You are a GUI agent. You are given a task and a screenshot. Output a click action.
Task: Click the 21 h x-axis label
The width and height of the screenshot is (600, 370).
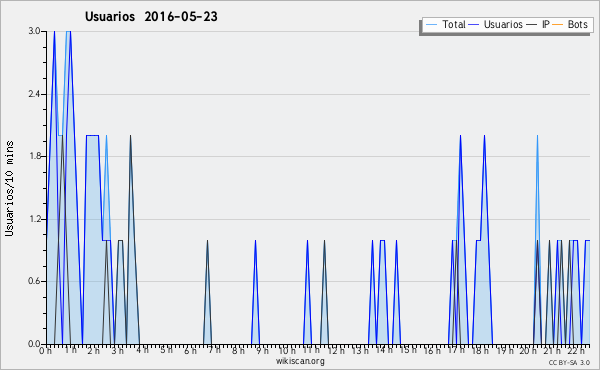tap(552, 350)
